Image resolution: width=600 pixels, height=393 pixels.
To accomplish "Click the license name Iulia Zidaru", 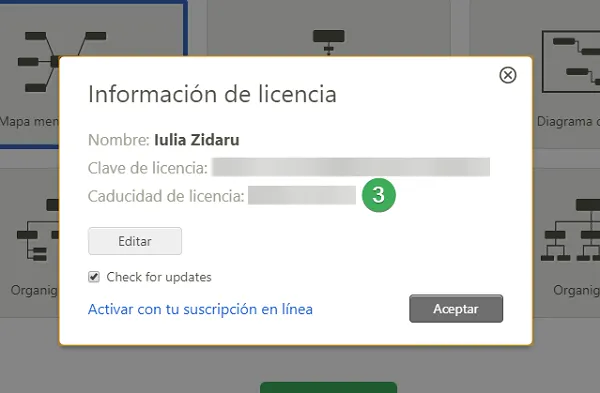I will tap(197, 140).
